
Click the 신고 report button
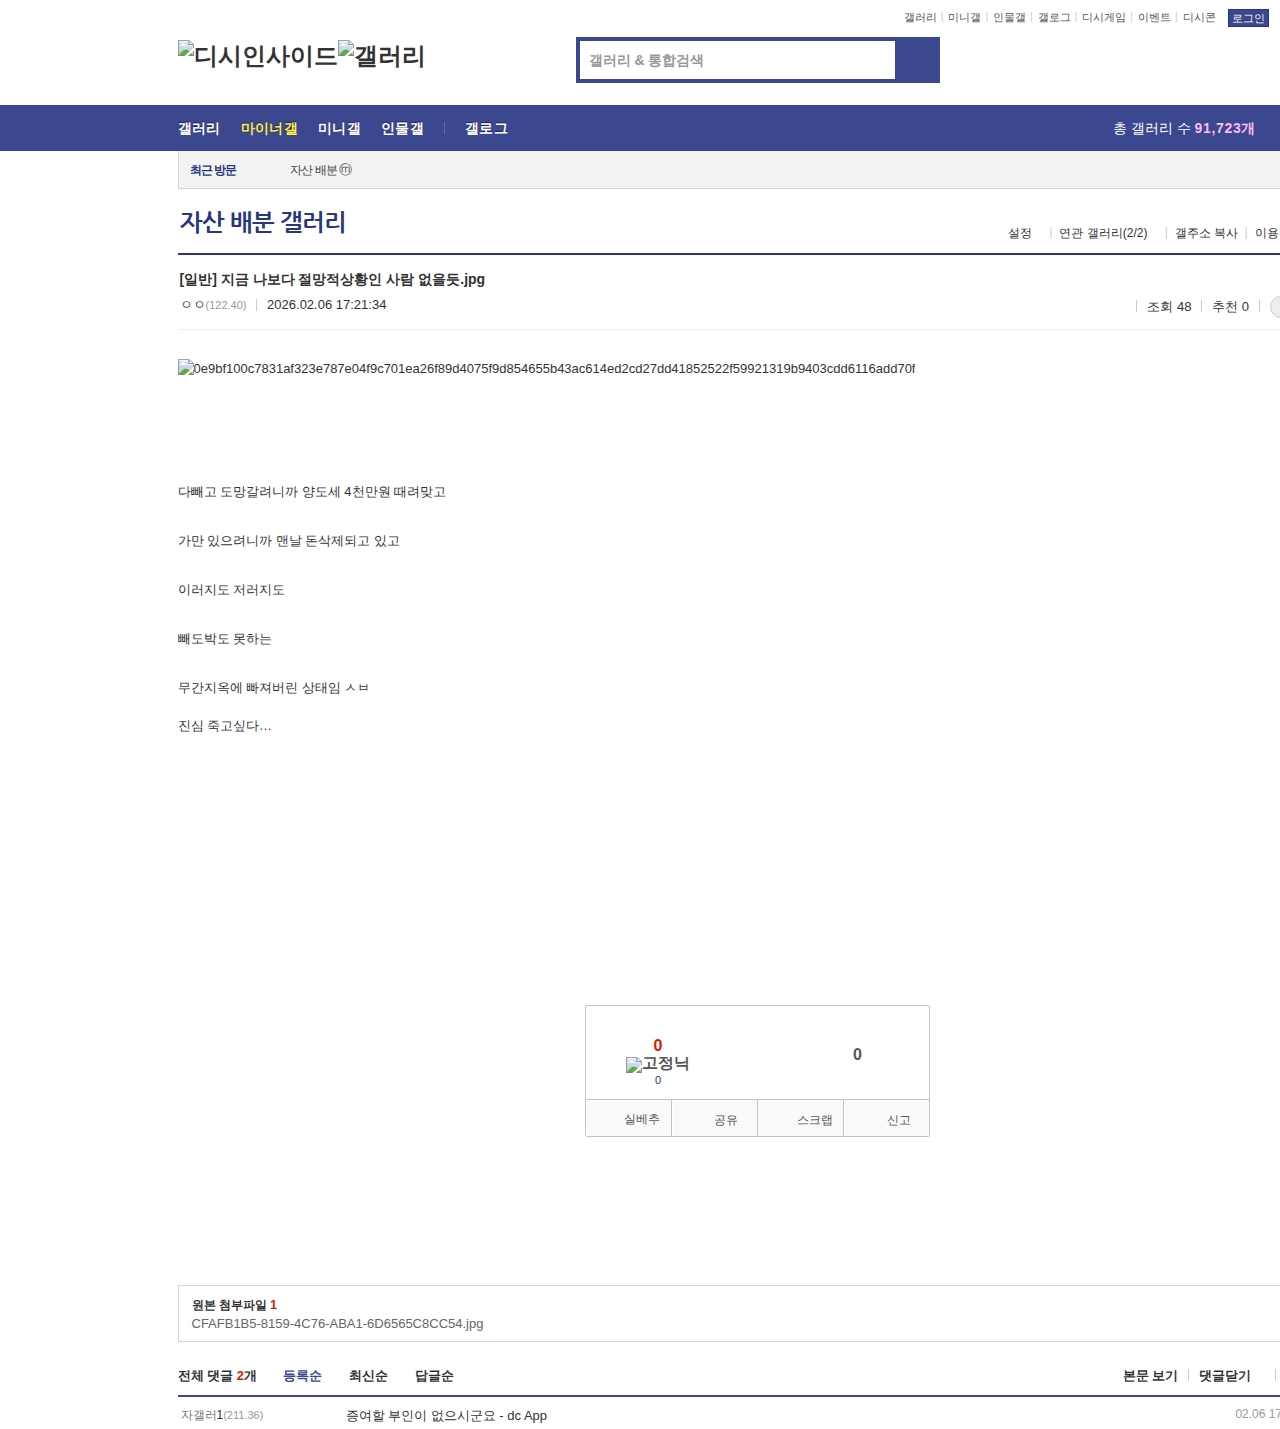(887, 1119)
